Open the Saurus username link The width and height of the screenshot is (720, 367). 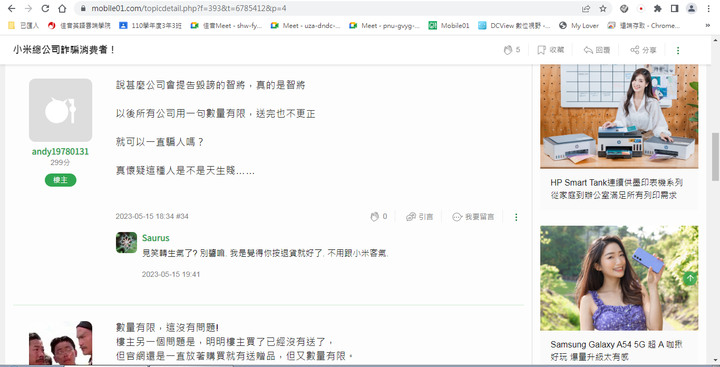pos(156,238)
